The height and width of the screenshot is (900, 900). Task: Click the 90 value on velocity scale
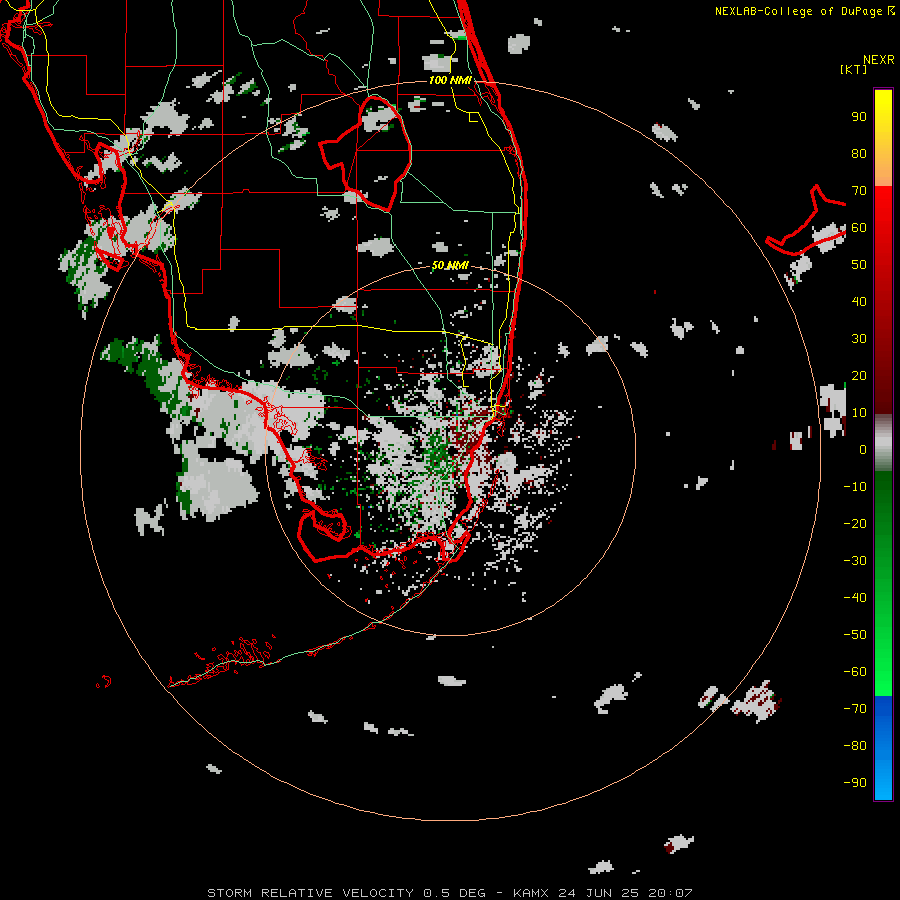(859, 117)
